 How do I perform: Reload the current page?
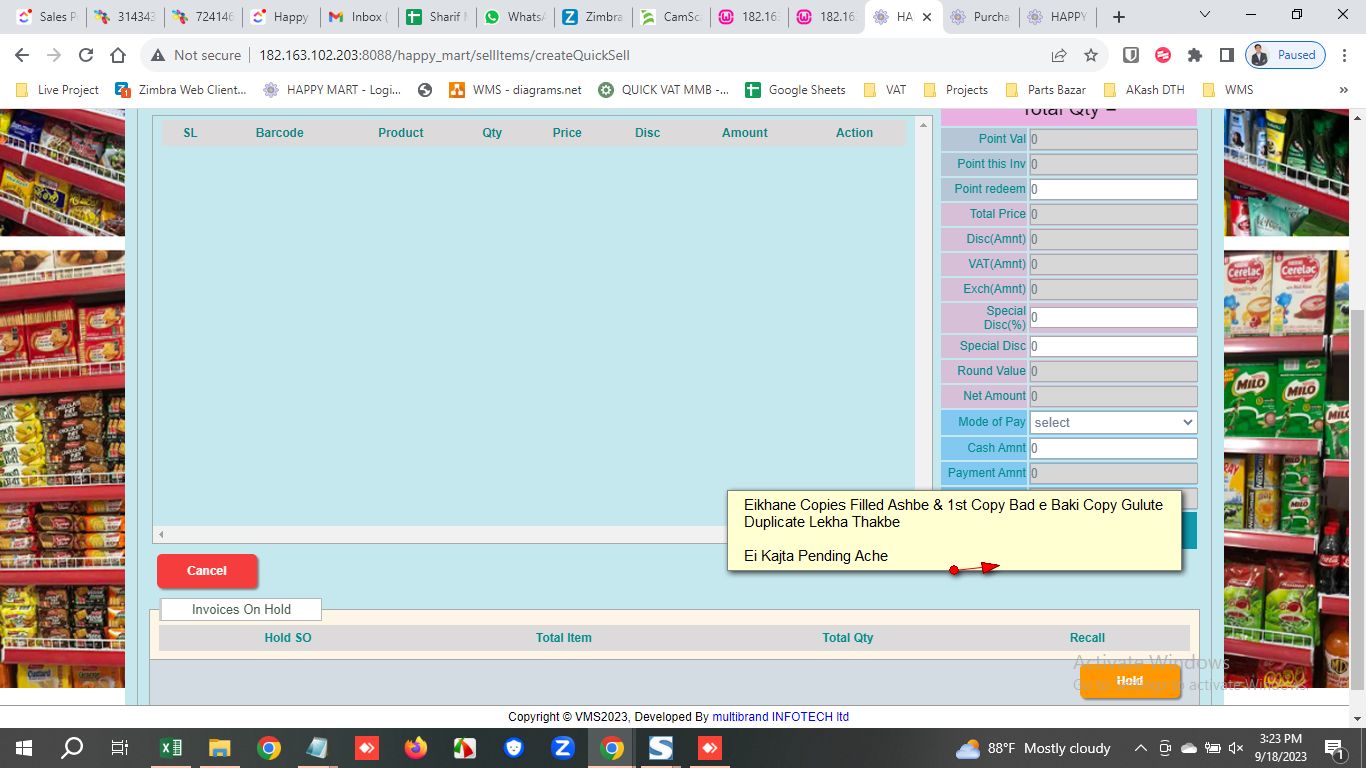click(x=86, y=55)
